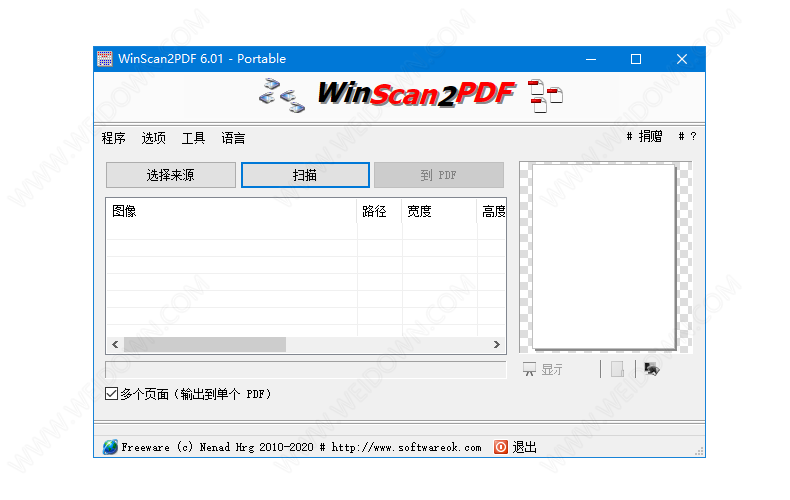The image size is (790, 500).
Task: Open the 工具 menu
Action: click(x=193, y=138)
